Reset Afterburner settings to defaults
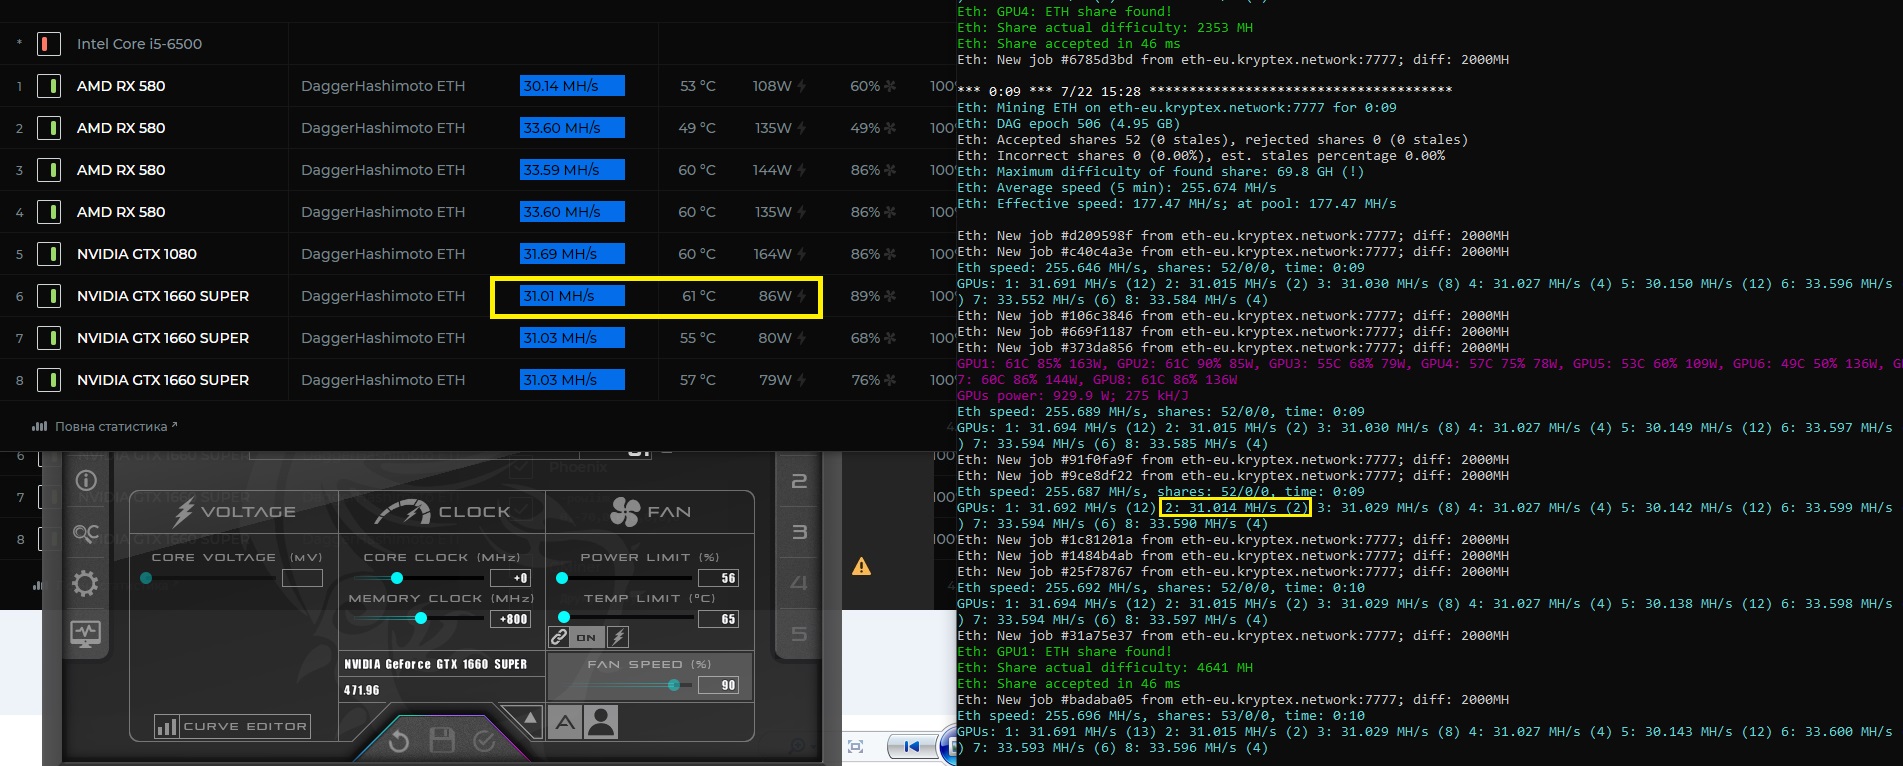This screenshot has width=1903, height=766. tap(399, 741)
